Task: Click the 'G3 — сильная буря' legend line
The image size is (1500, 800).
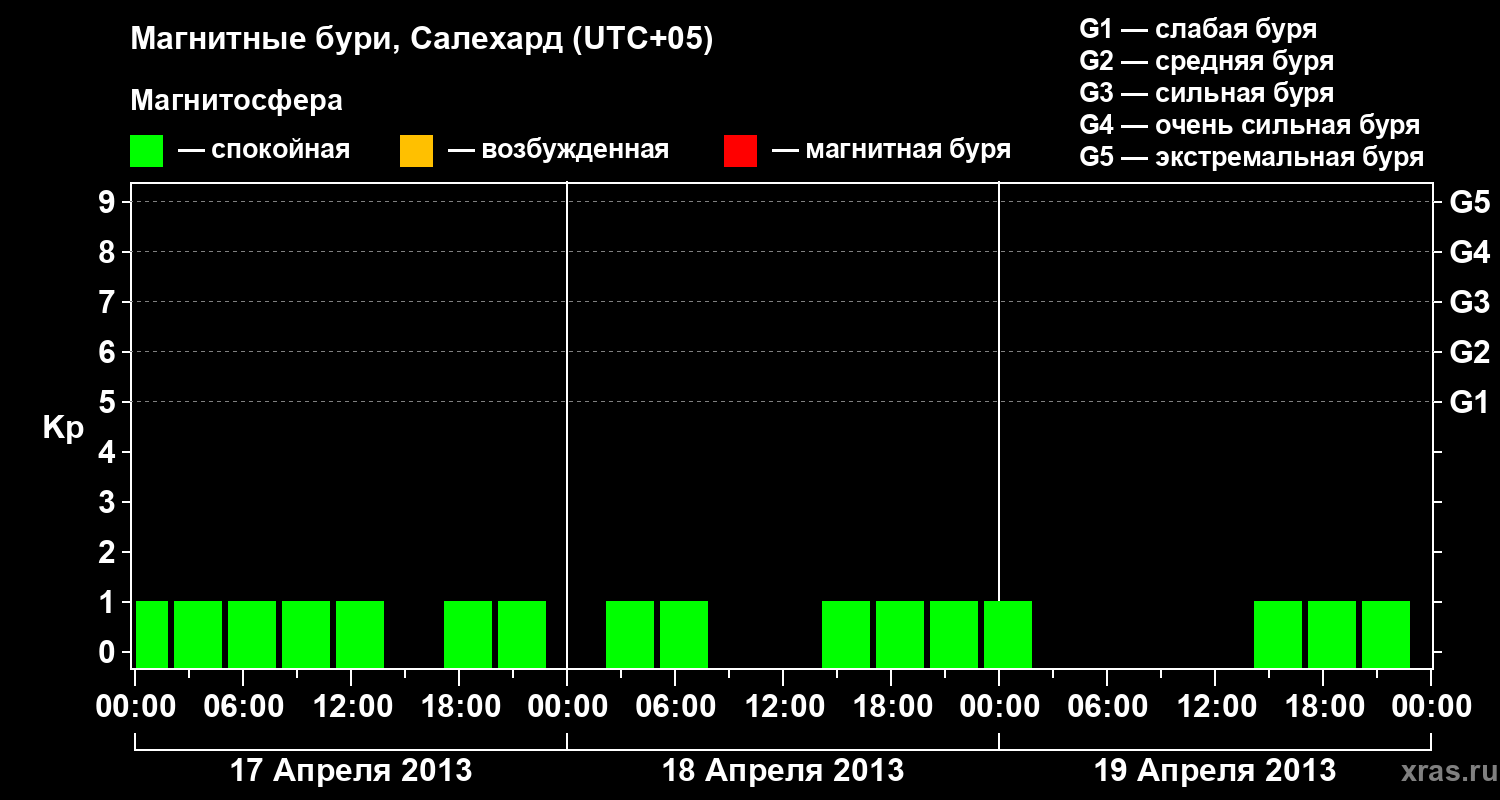Action: [1207, 93]
